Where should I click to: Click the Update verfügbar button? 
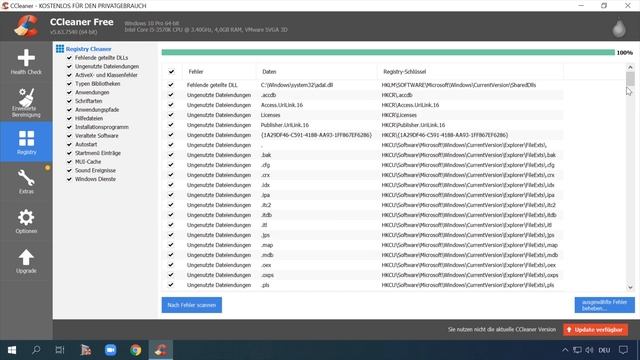pos(596,329)
